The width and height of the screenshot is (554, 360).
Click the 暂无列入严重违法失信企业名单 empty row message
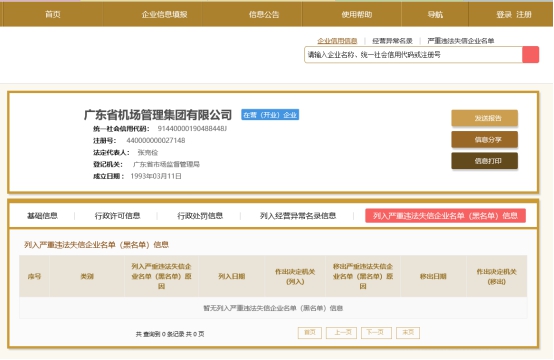[x=273, y=308]
